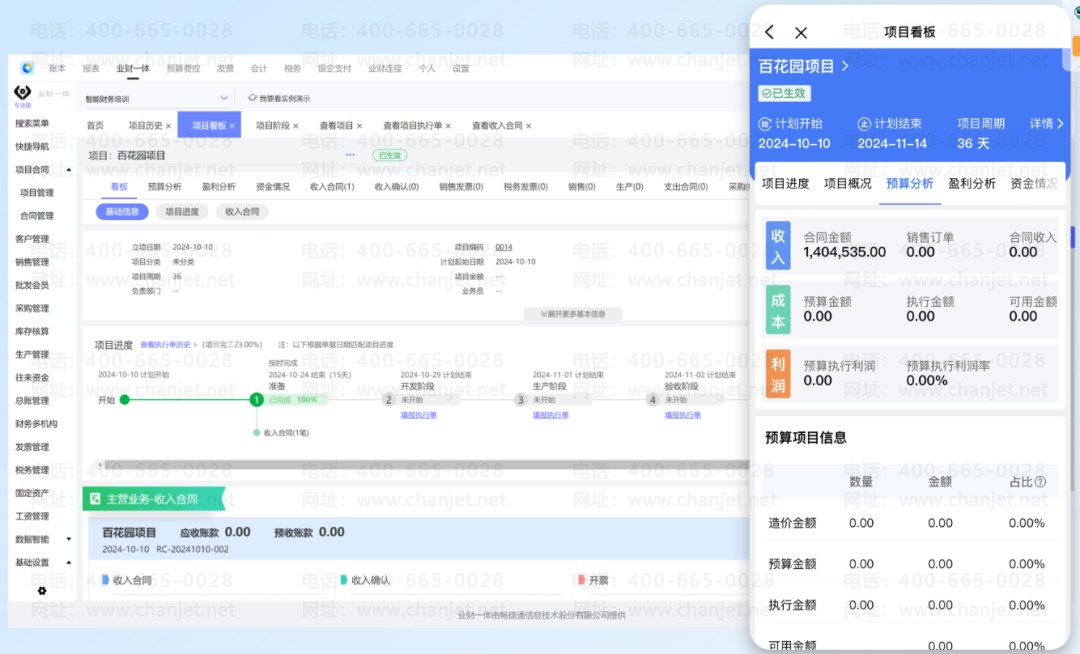
Task: Switch to 盈利分析 tab in mobile panel
Action: (971, 184)
